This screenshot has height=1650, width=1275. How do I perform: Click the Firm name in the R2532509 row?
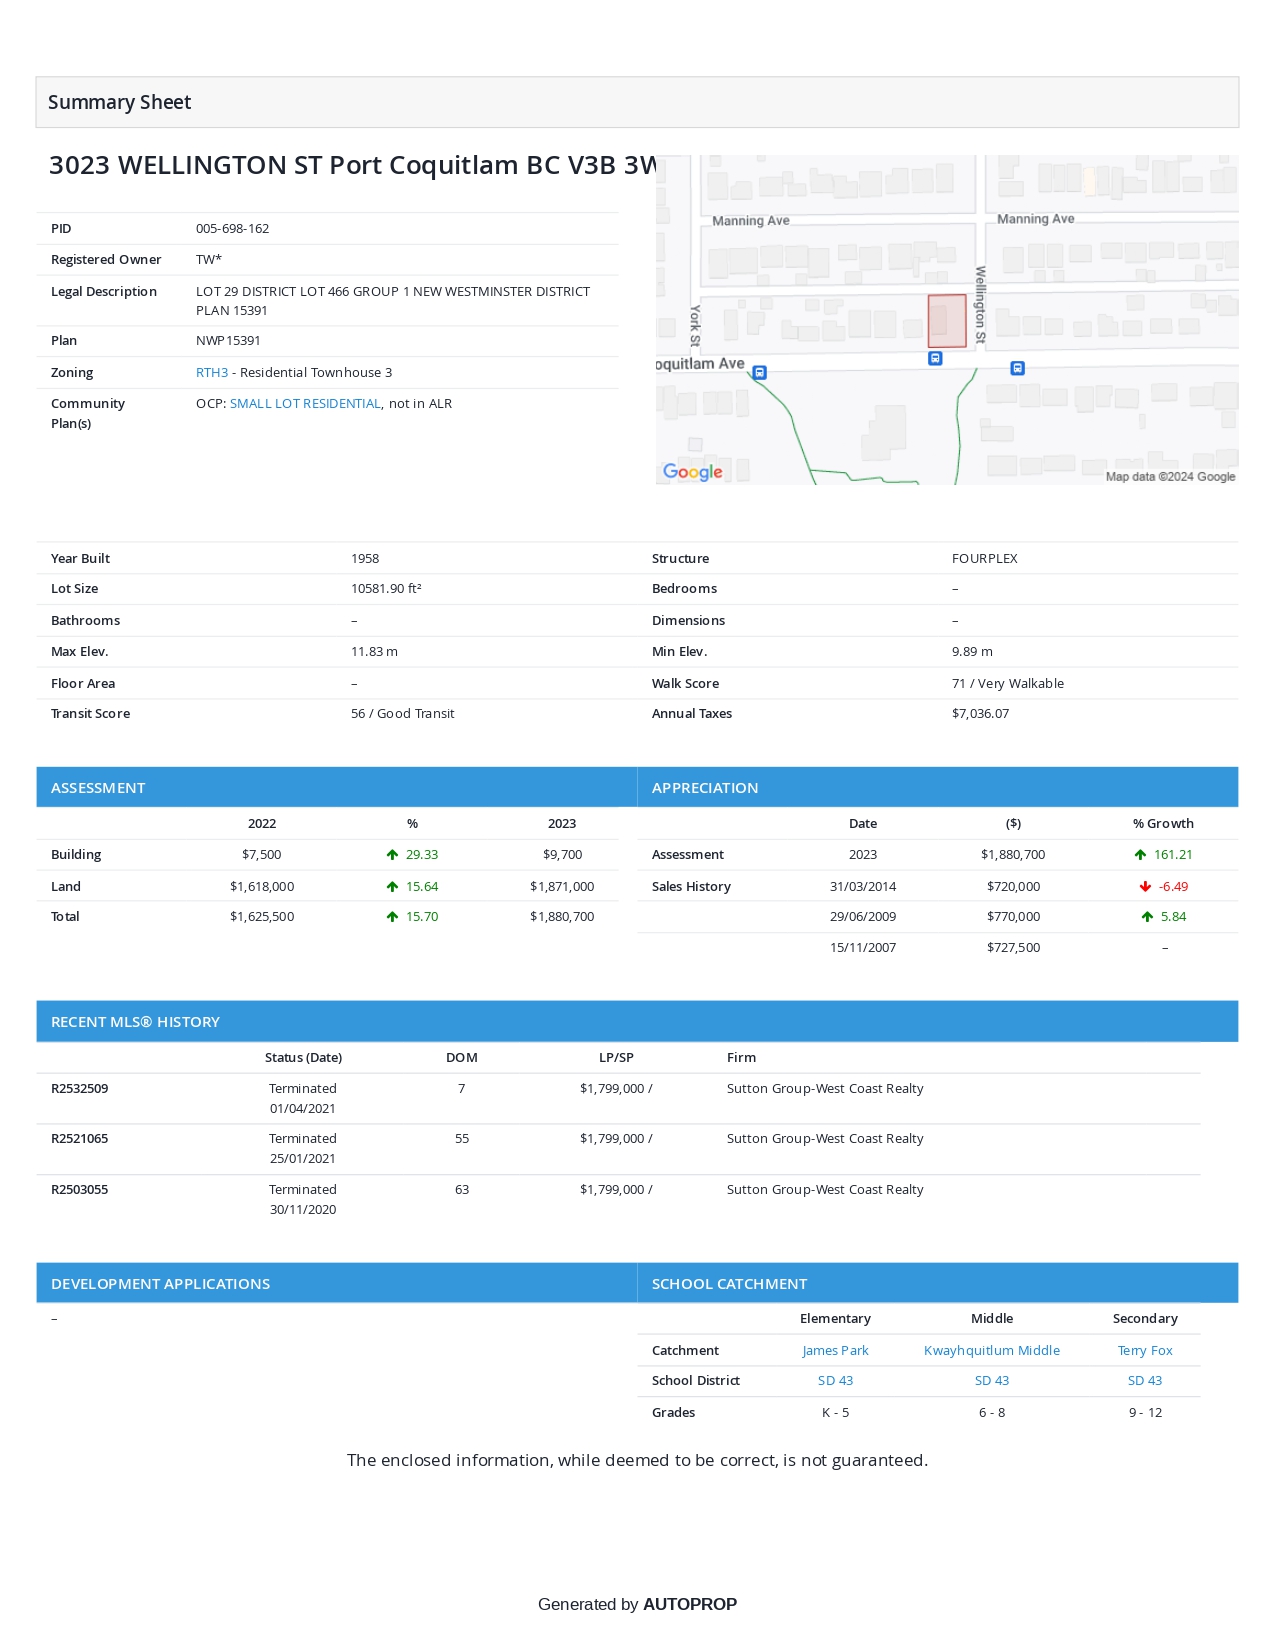825,1089
